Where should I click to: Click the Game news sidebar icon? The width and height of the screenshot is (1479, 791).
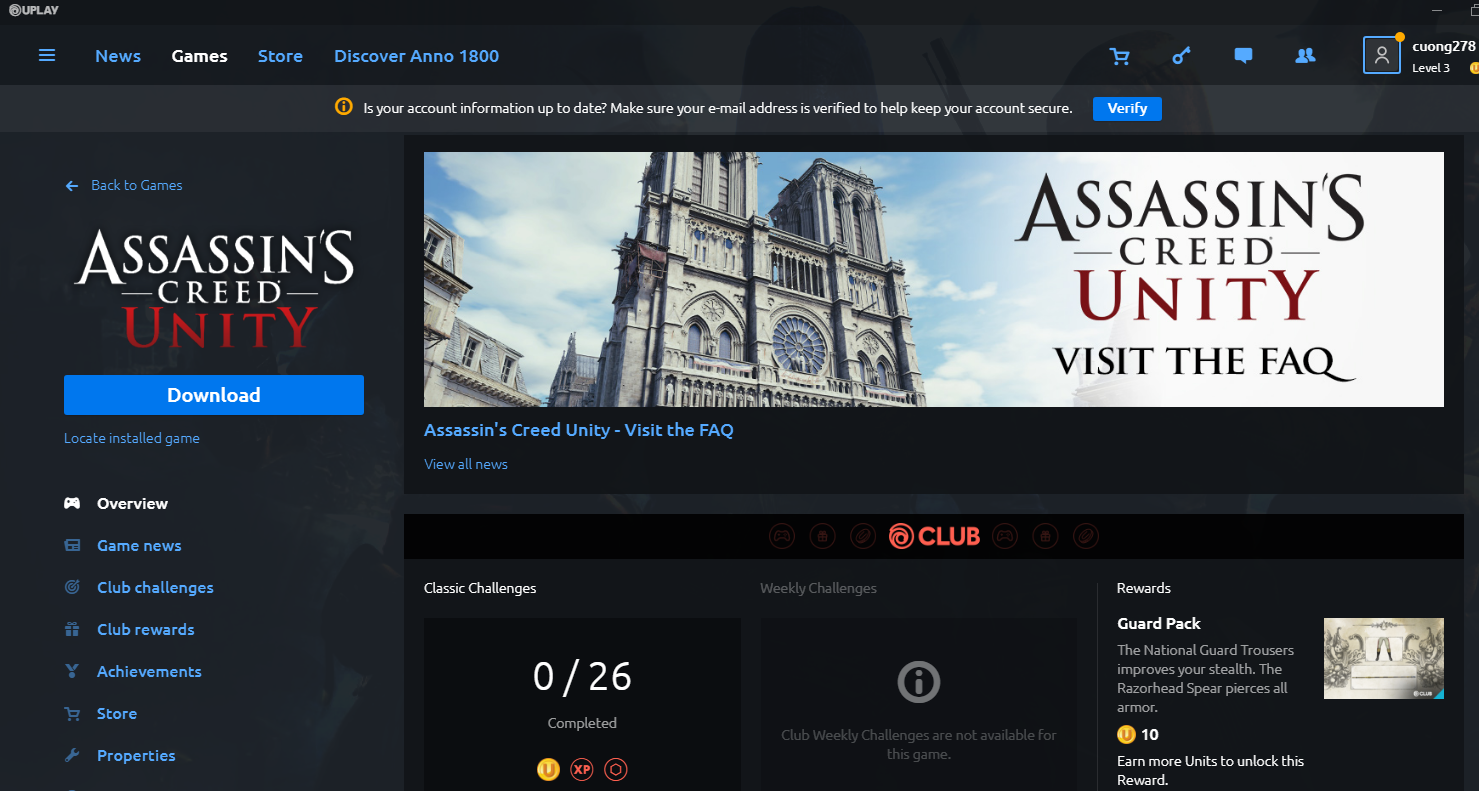(72, 545)
